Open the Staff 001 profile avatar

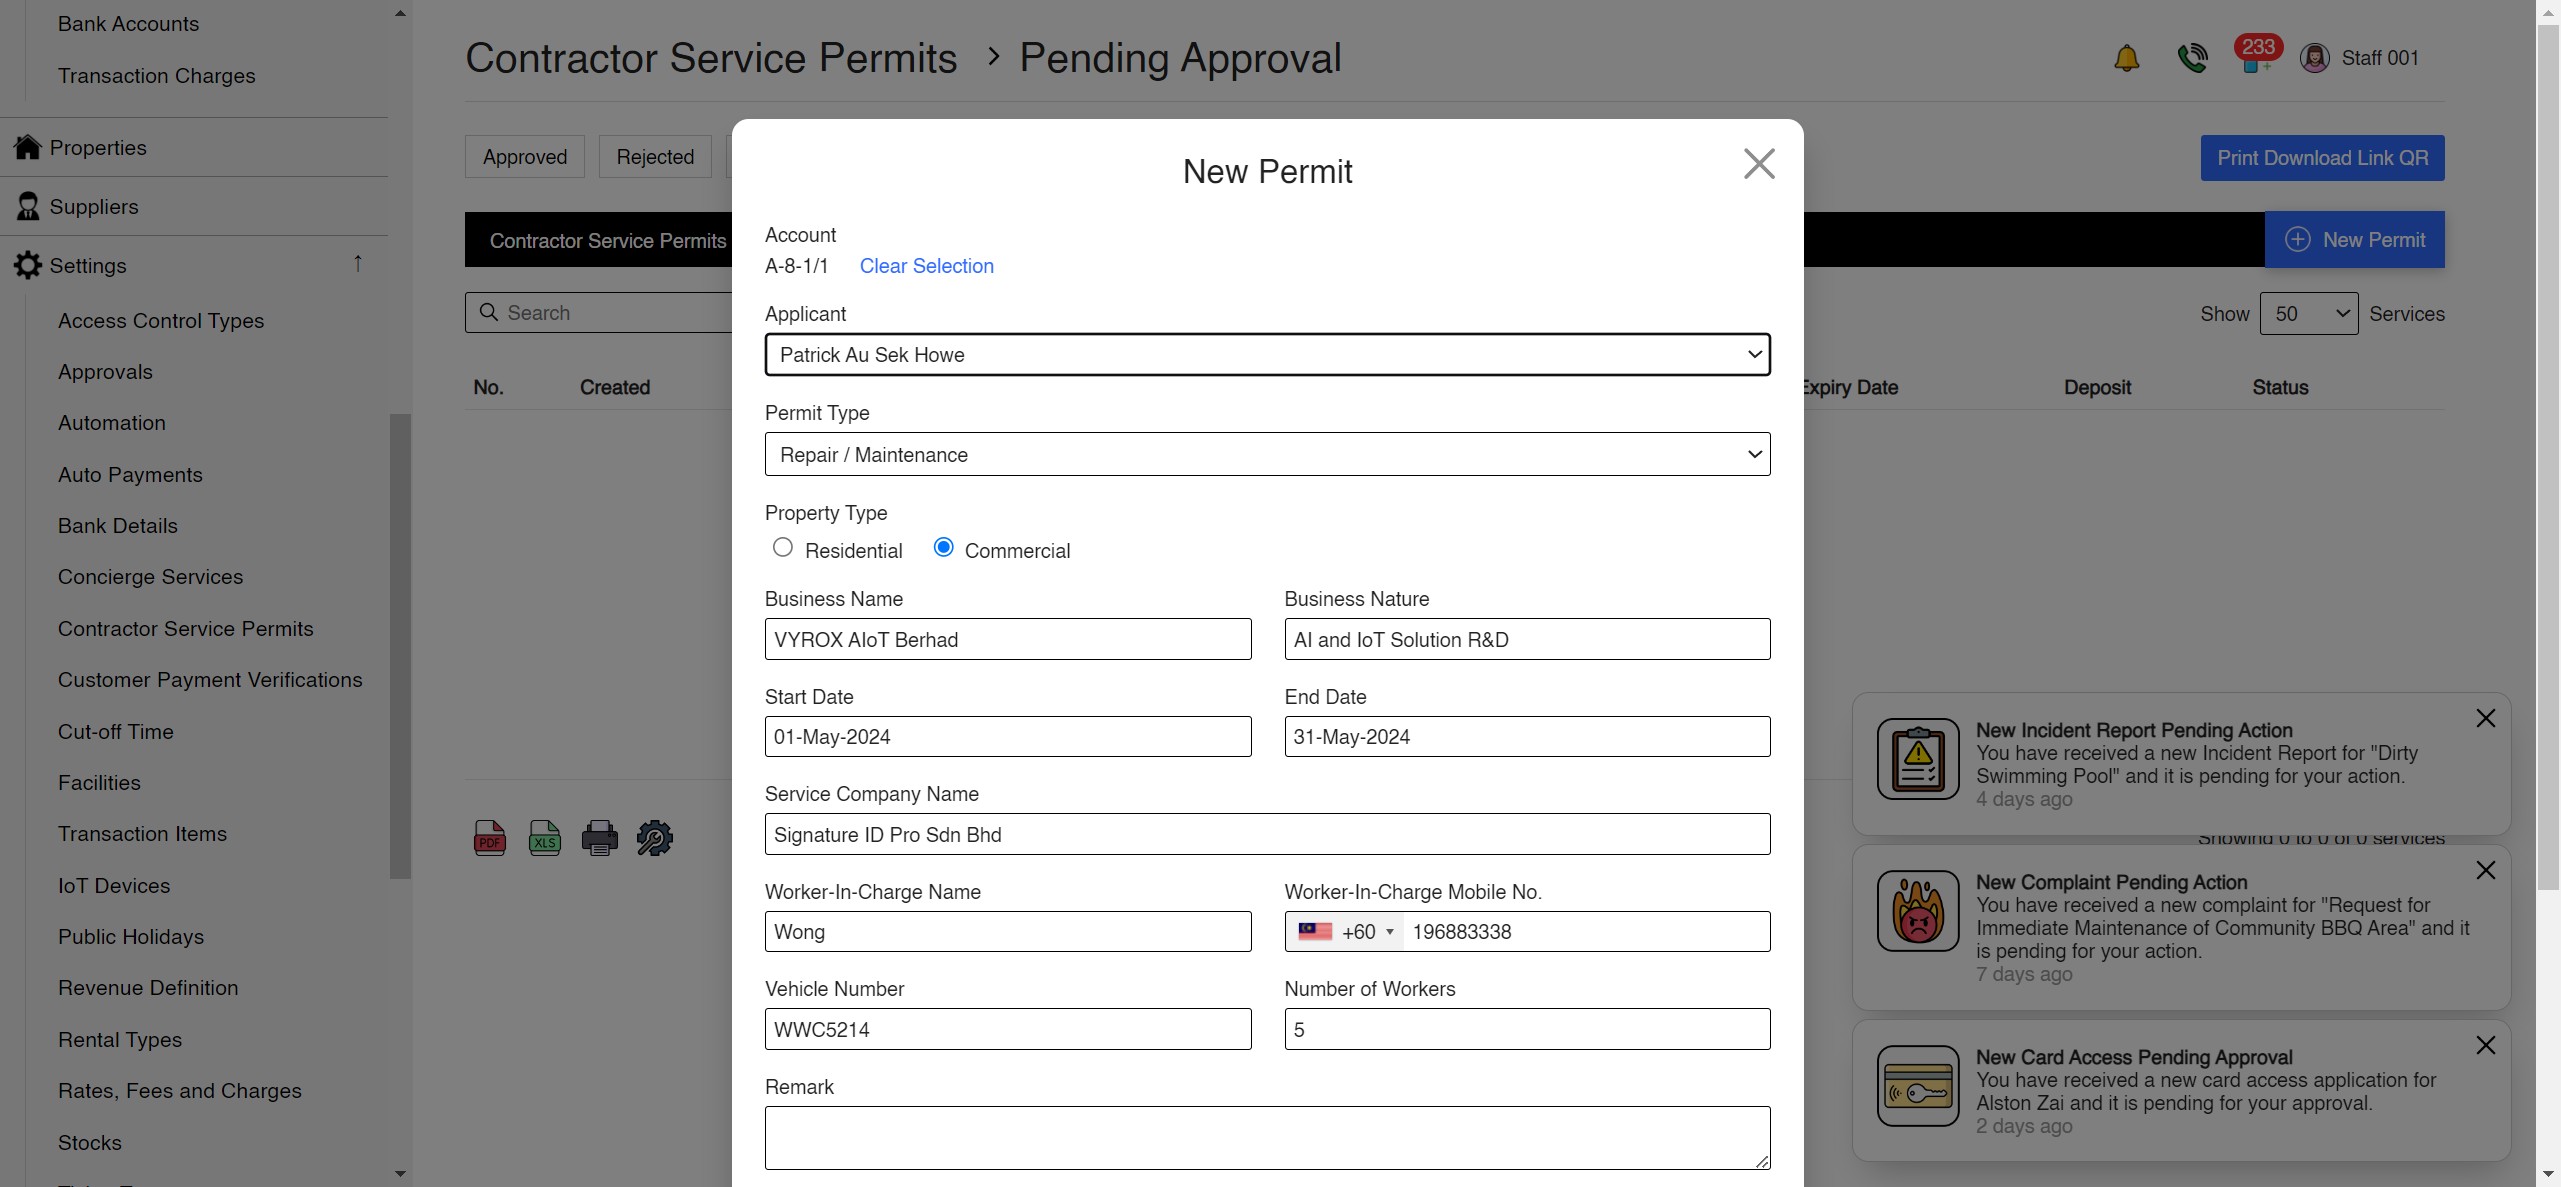pos(2315,57)
